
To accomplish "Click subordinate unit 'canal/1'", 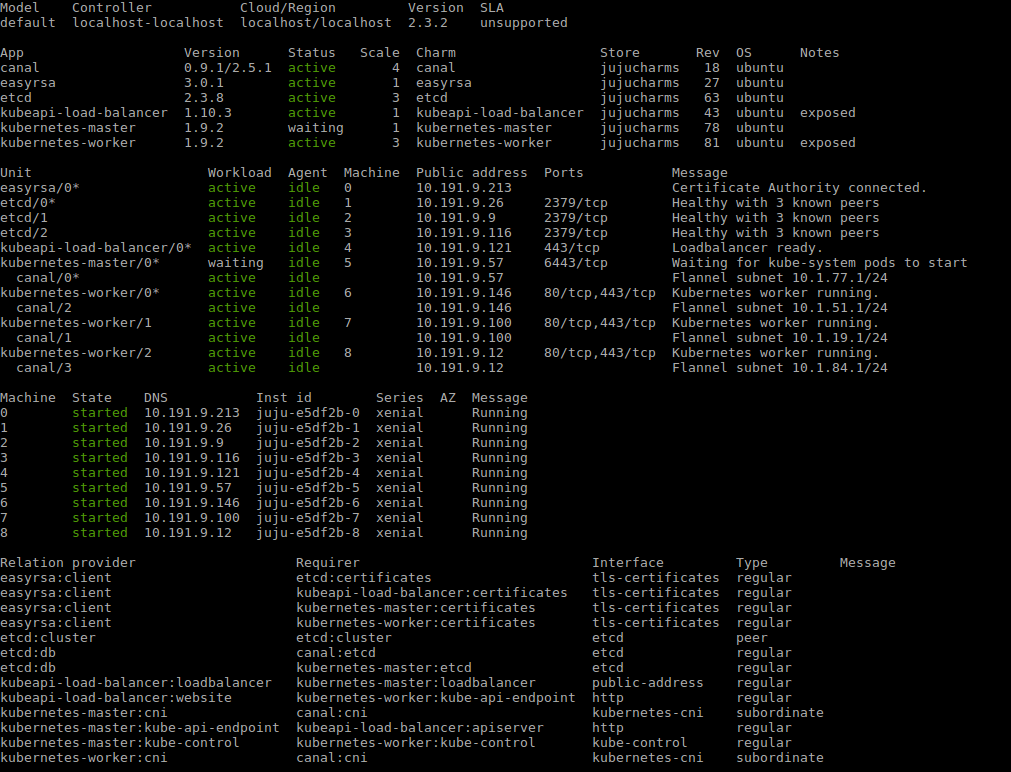I will click(44, 337).
